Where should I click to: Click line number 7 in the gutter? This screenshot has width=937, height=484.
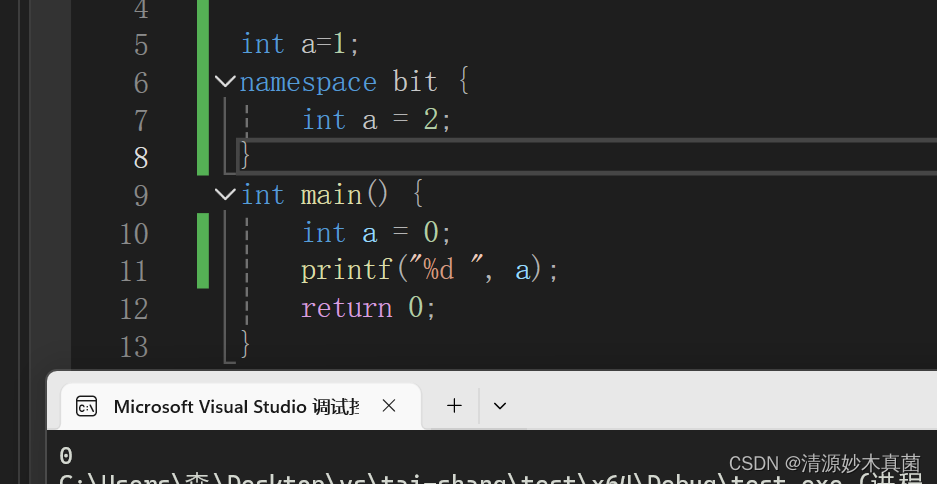(x=141, y=121)
